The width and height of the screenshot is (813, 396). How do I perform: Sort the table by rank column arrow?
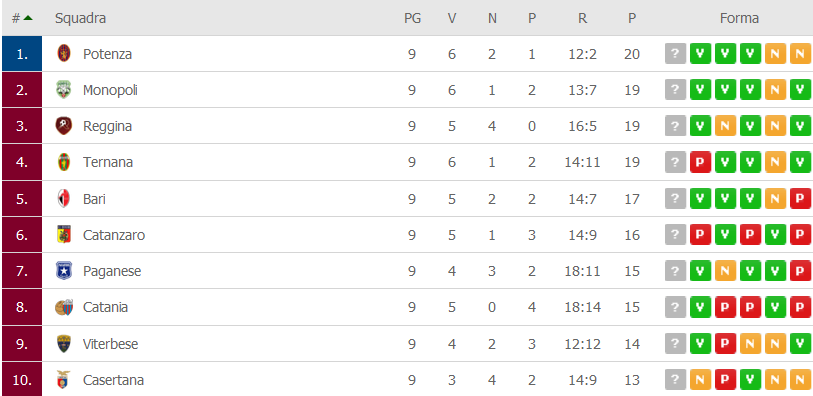point(28,18)
